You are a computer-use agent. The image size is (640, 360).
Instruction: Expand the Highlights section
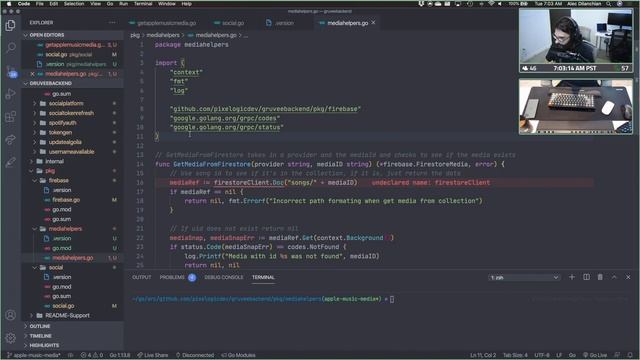pyautogui.click(x=44, y=345)
